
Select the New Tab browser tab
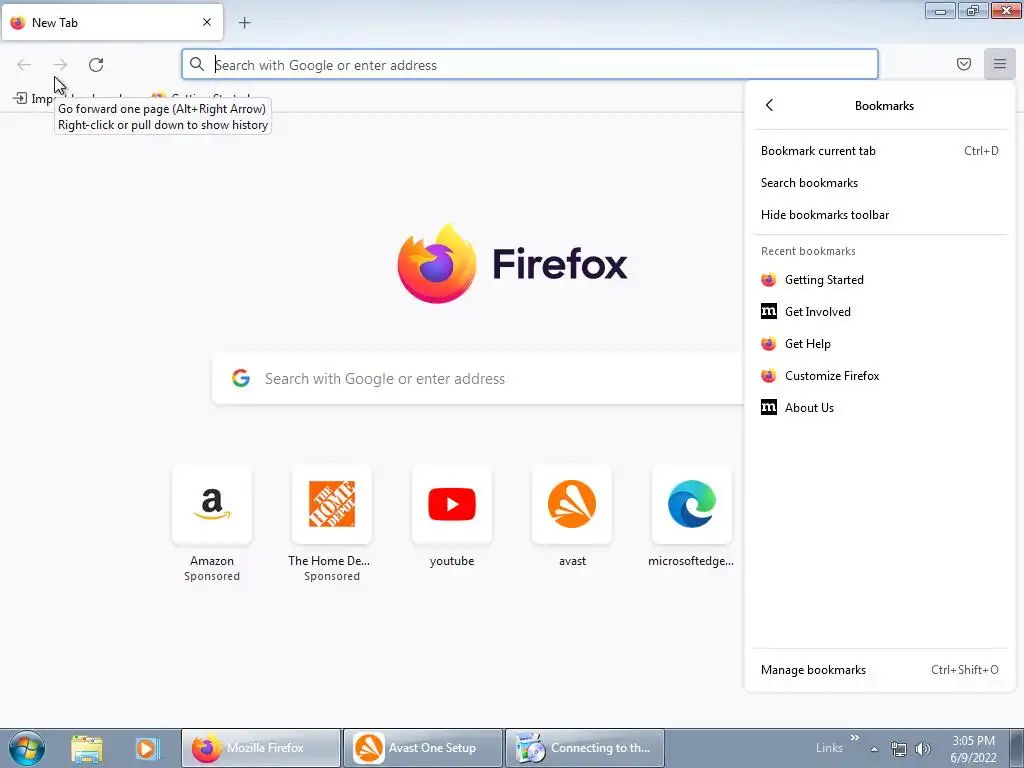[112, 22]
